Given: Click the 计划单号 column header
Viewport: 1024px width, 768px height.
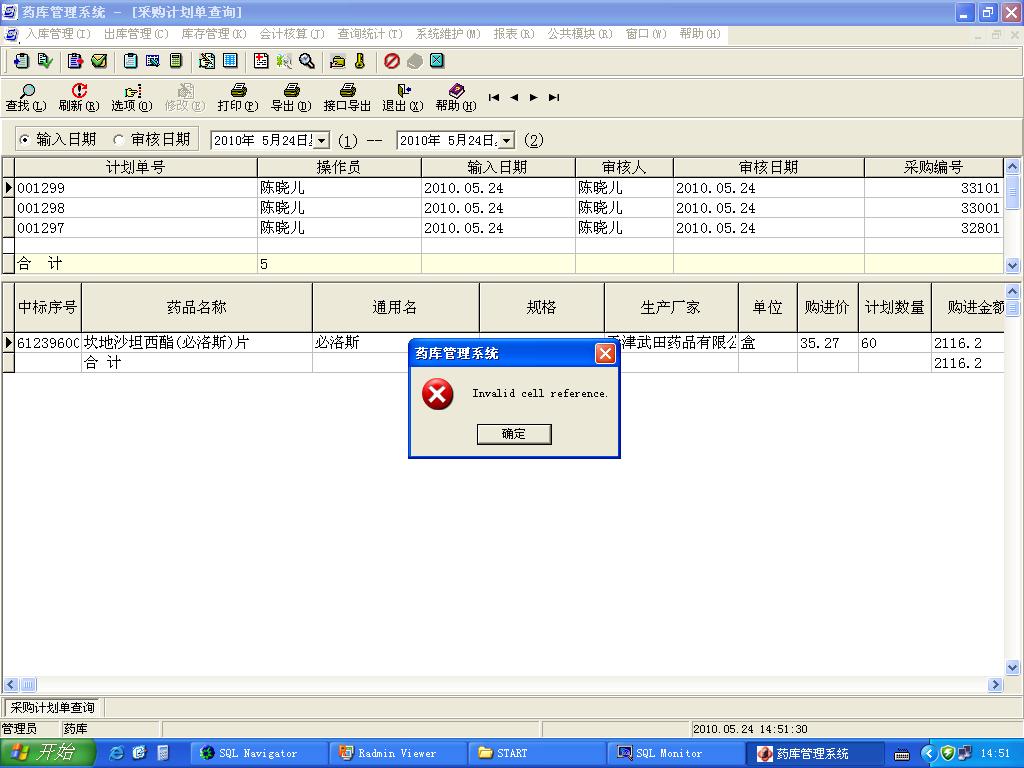Looking at the screenshot, I should point(136,167).
